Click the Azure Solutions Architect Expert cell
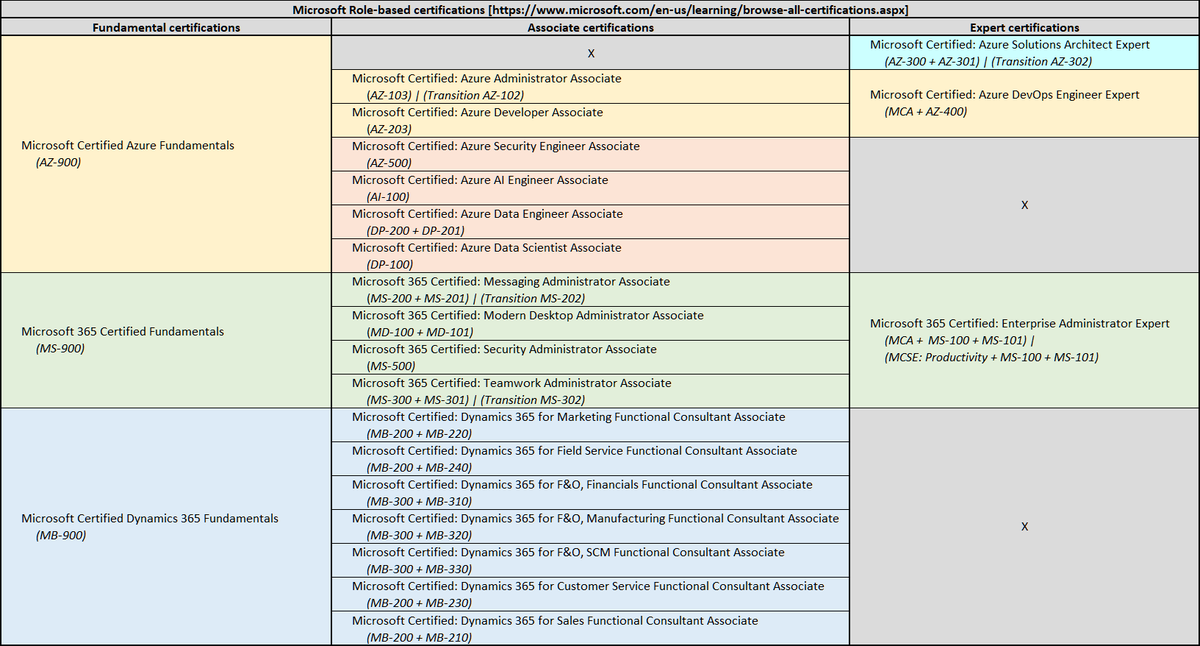This screenshot has height=646, width=1200. [x=1024, y=53]
